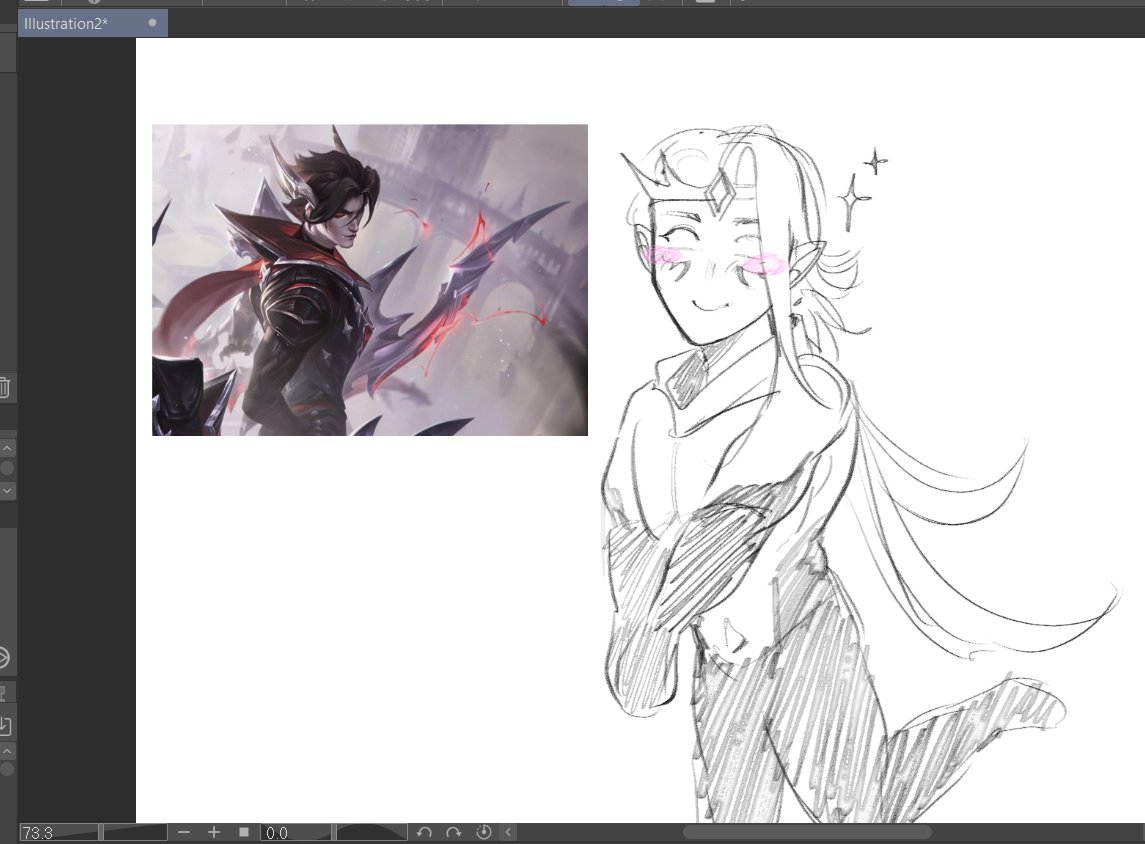This screenshot has width=1145, height=844.
Task: Zoom in with the plus icon
Action: (x=214, y=832)
